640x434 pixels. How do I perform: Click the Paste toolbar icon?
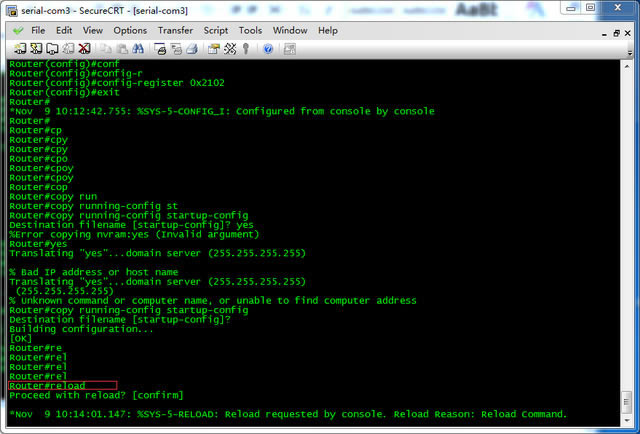click(x=122, y=49)
